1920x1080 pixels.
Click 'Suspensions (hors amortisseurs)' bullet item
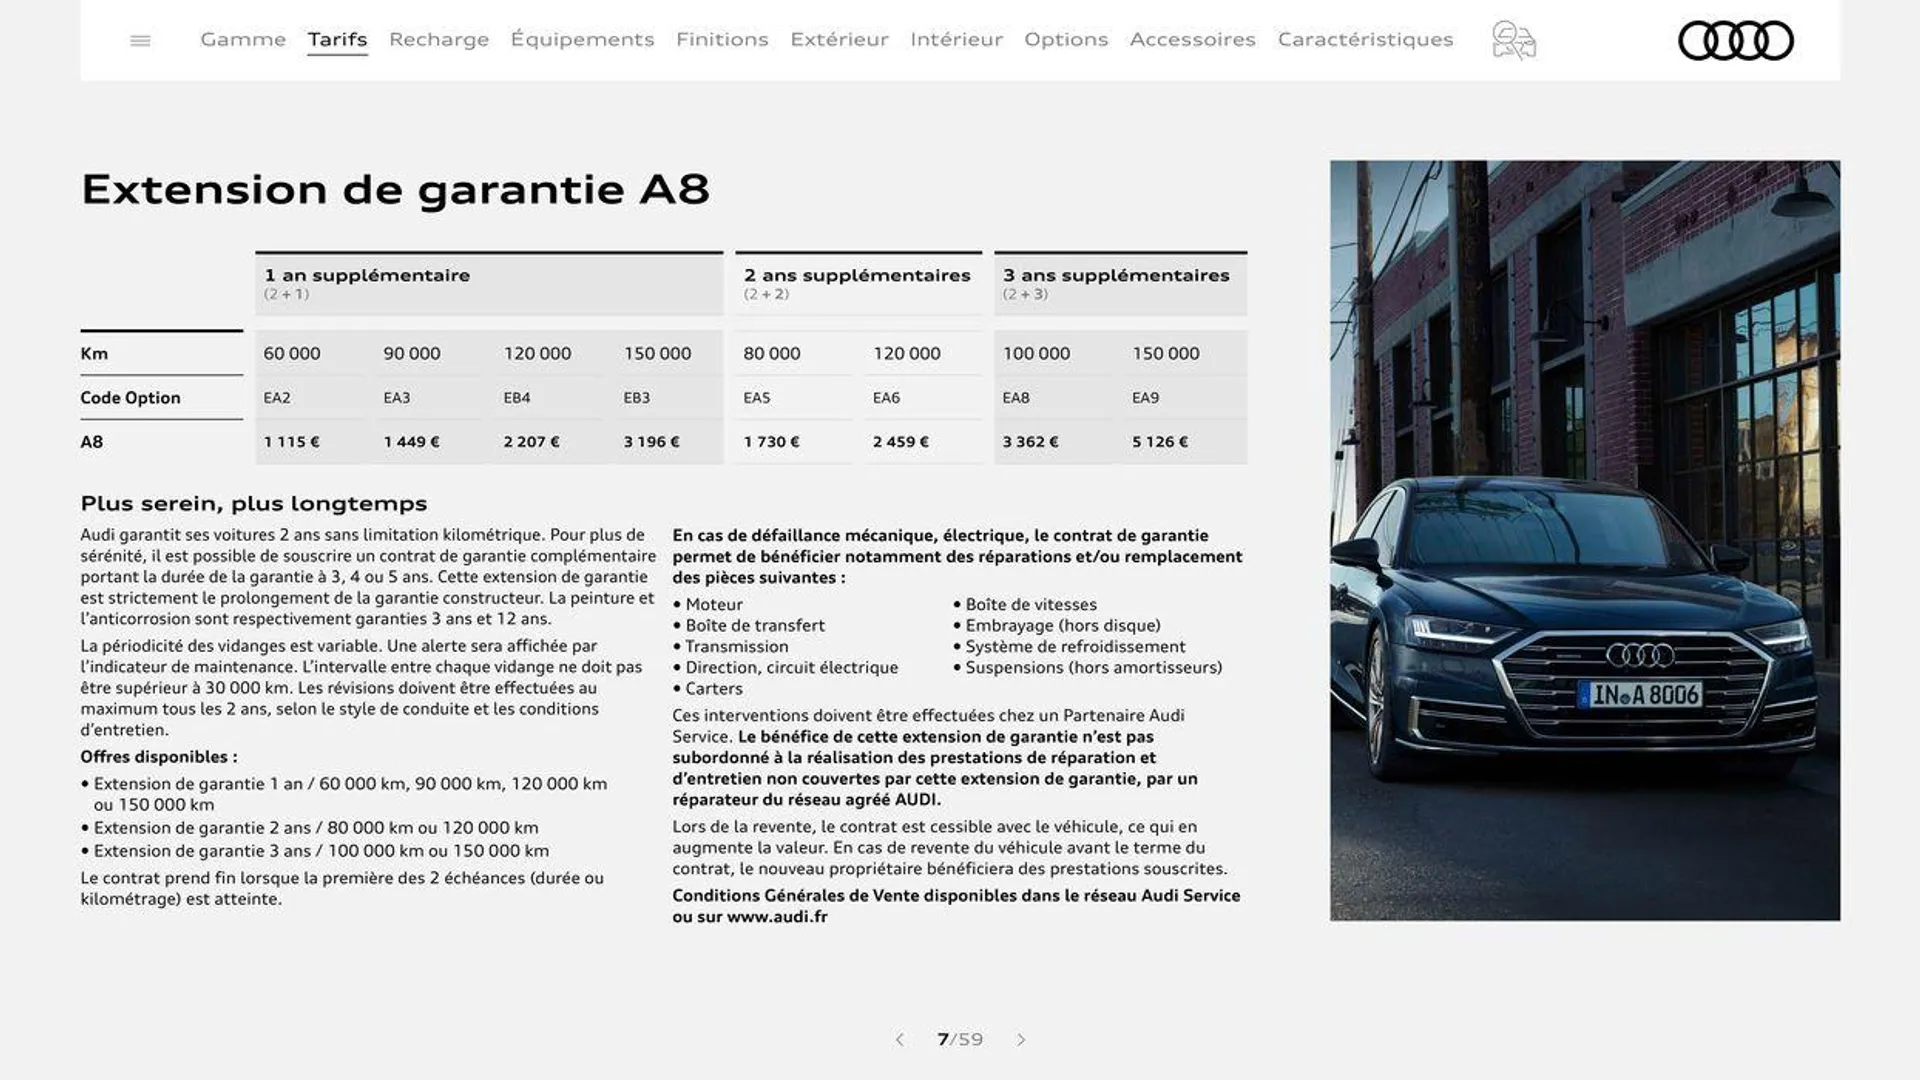(1088, 667)
